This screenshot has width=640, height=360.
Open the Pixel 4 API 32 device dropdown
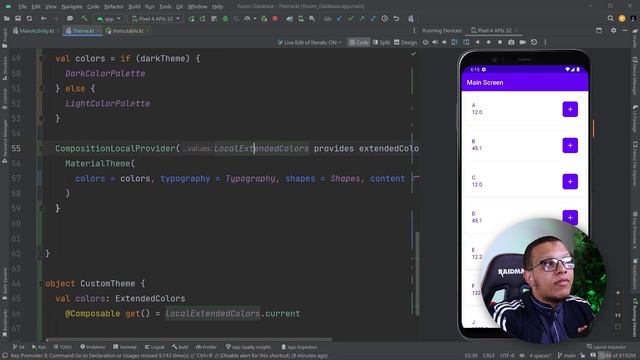pyautogui.click(x=155, y=18)
